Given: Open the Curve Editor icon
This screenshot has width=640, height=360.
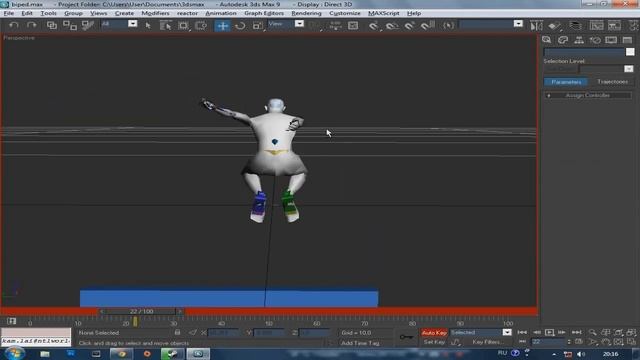Looking at the screenshot, I should click(x=596, y=26).
